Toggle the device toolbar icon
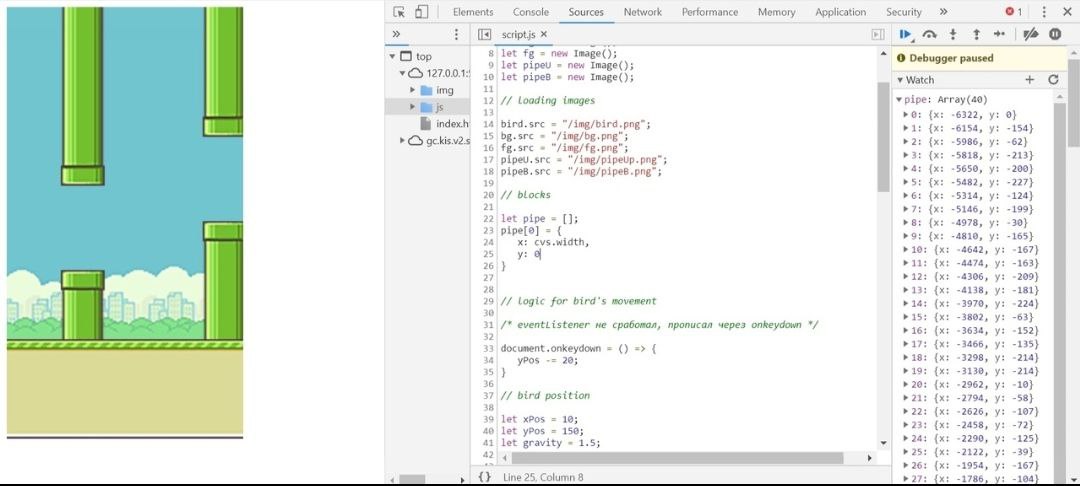This screenshot has width=1080, height=486. click(x=422, y=12)
